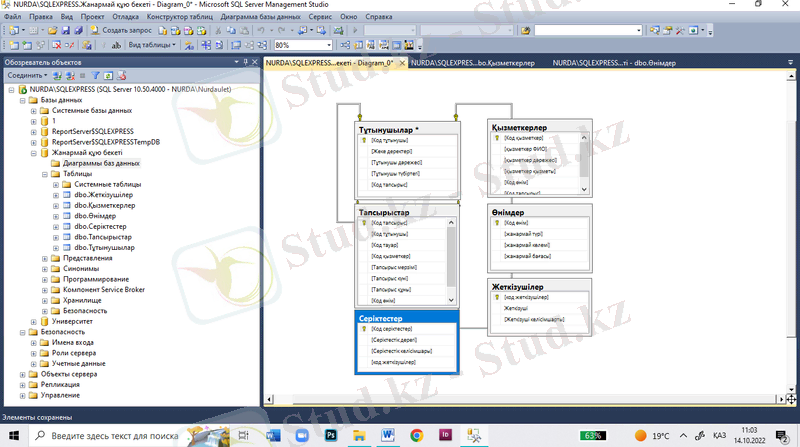Click the Word icon in the taskbar
The width and height of the screenshot is (800, 447).
pos(388,435)
